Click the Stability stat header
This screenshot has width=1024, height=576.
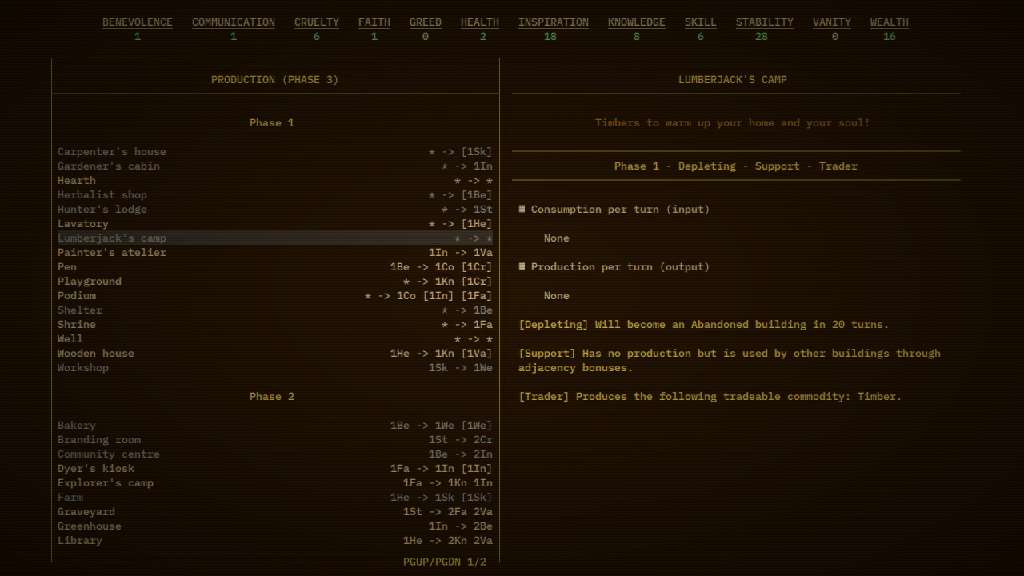[x=764, y=23]
